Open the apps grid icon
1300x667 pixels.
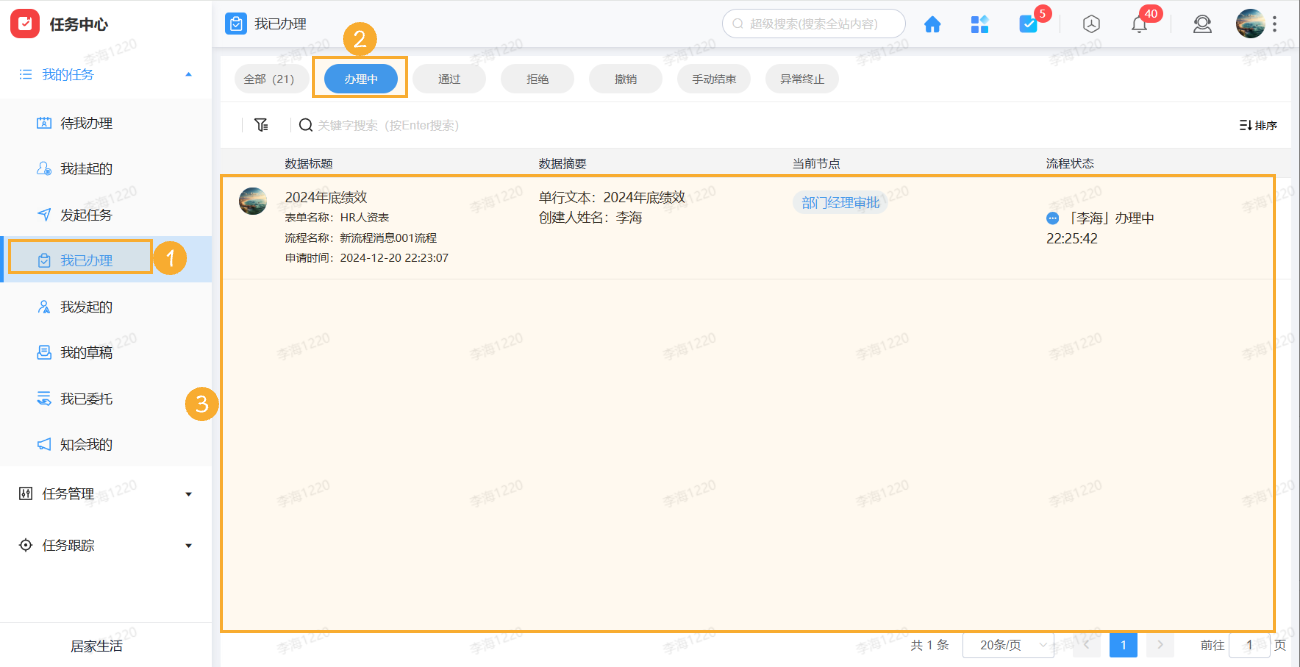click(x=980, y=23)
